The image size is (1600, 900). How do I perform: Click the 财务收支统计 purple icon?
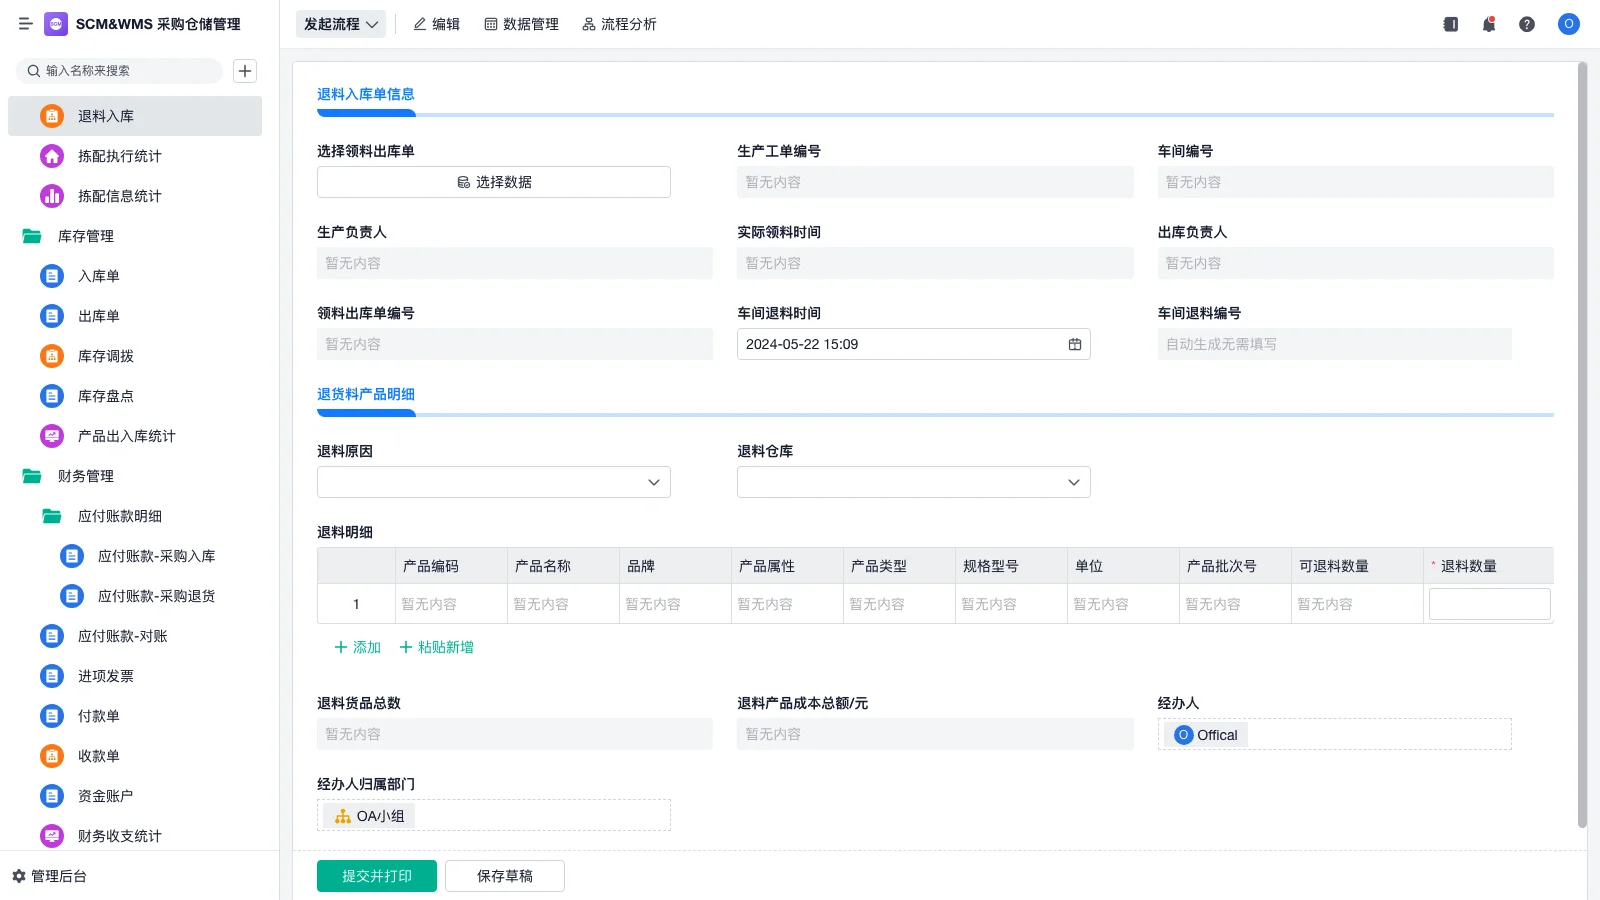tap(52, 836)
